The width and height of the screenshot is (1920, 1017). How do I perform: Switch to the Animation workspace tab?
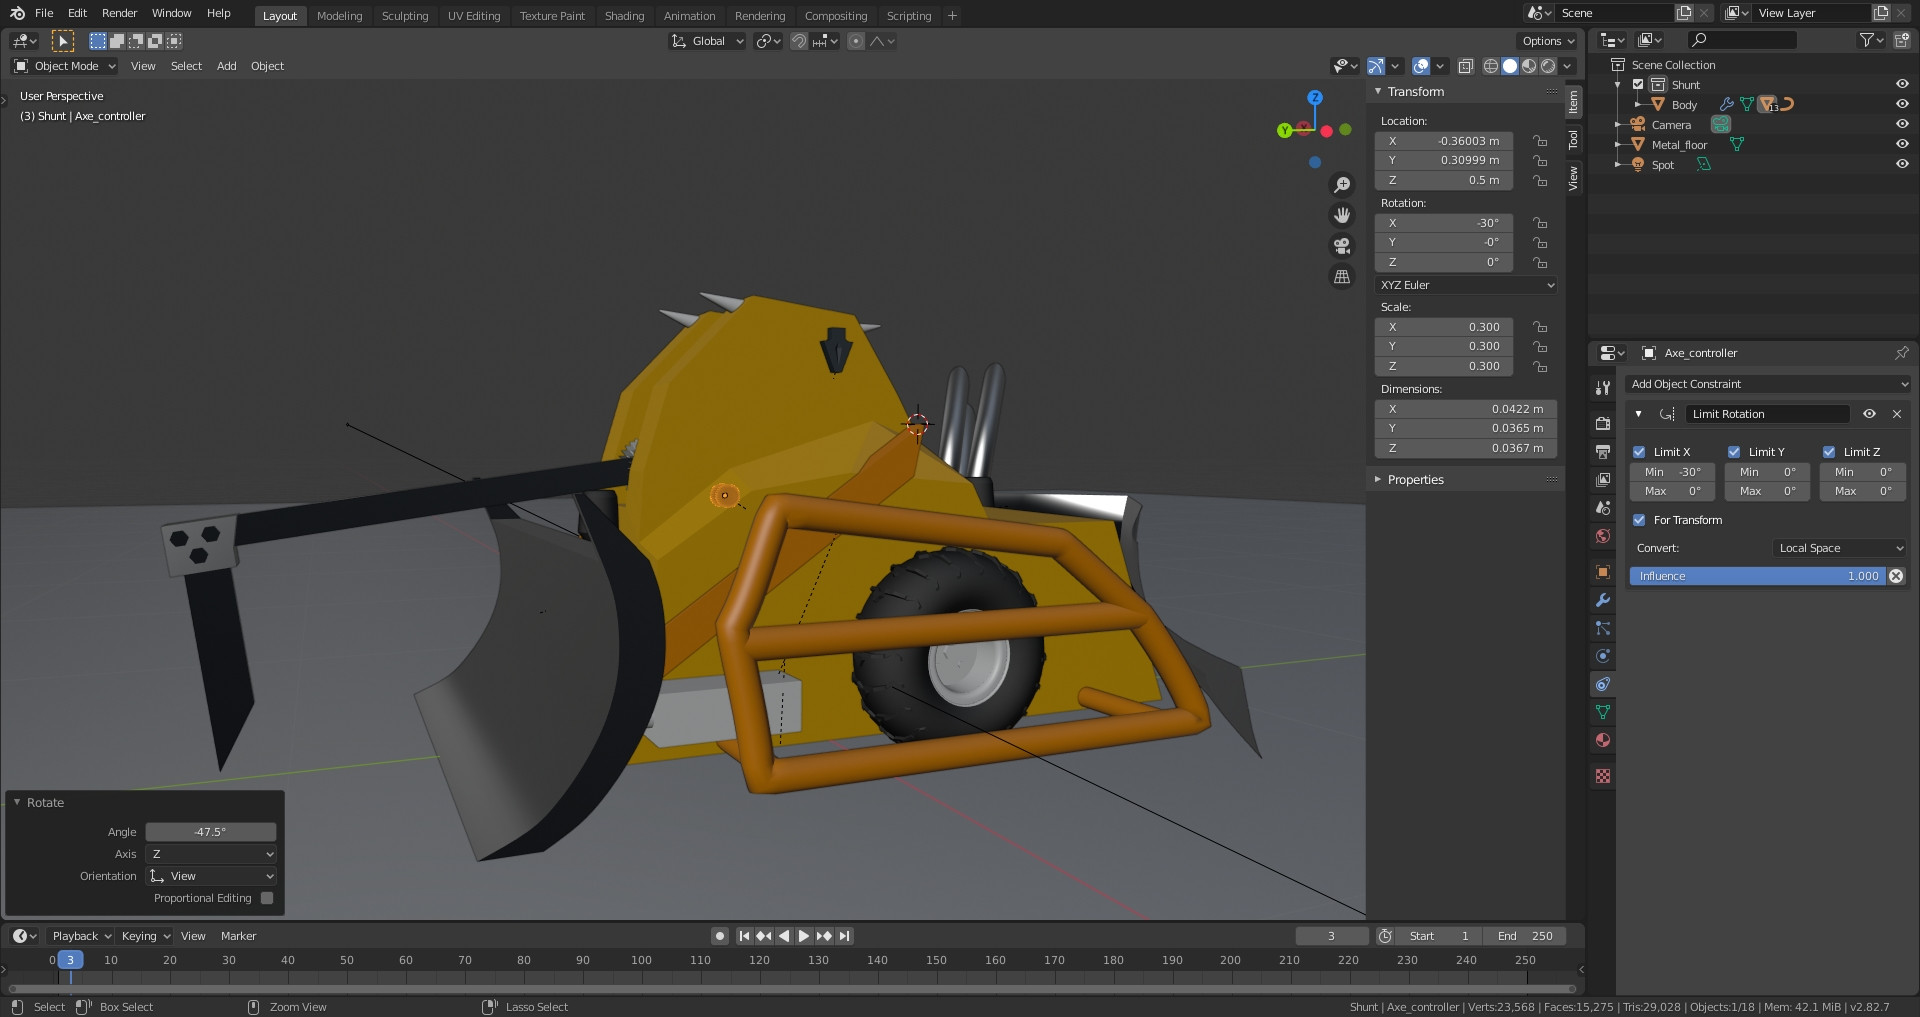[x=689, y=16]
